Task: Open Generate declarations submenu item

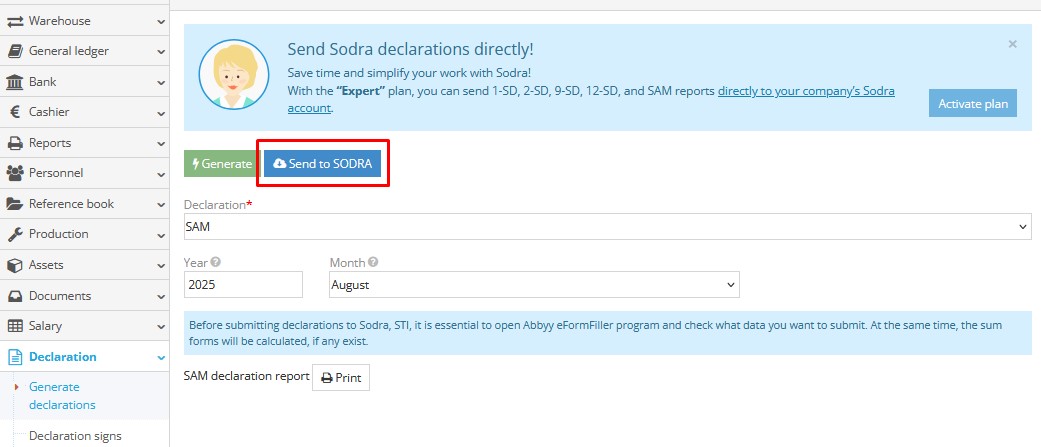Action: tap(62, 396)
